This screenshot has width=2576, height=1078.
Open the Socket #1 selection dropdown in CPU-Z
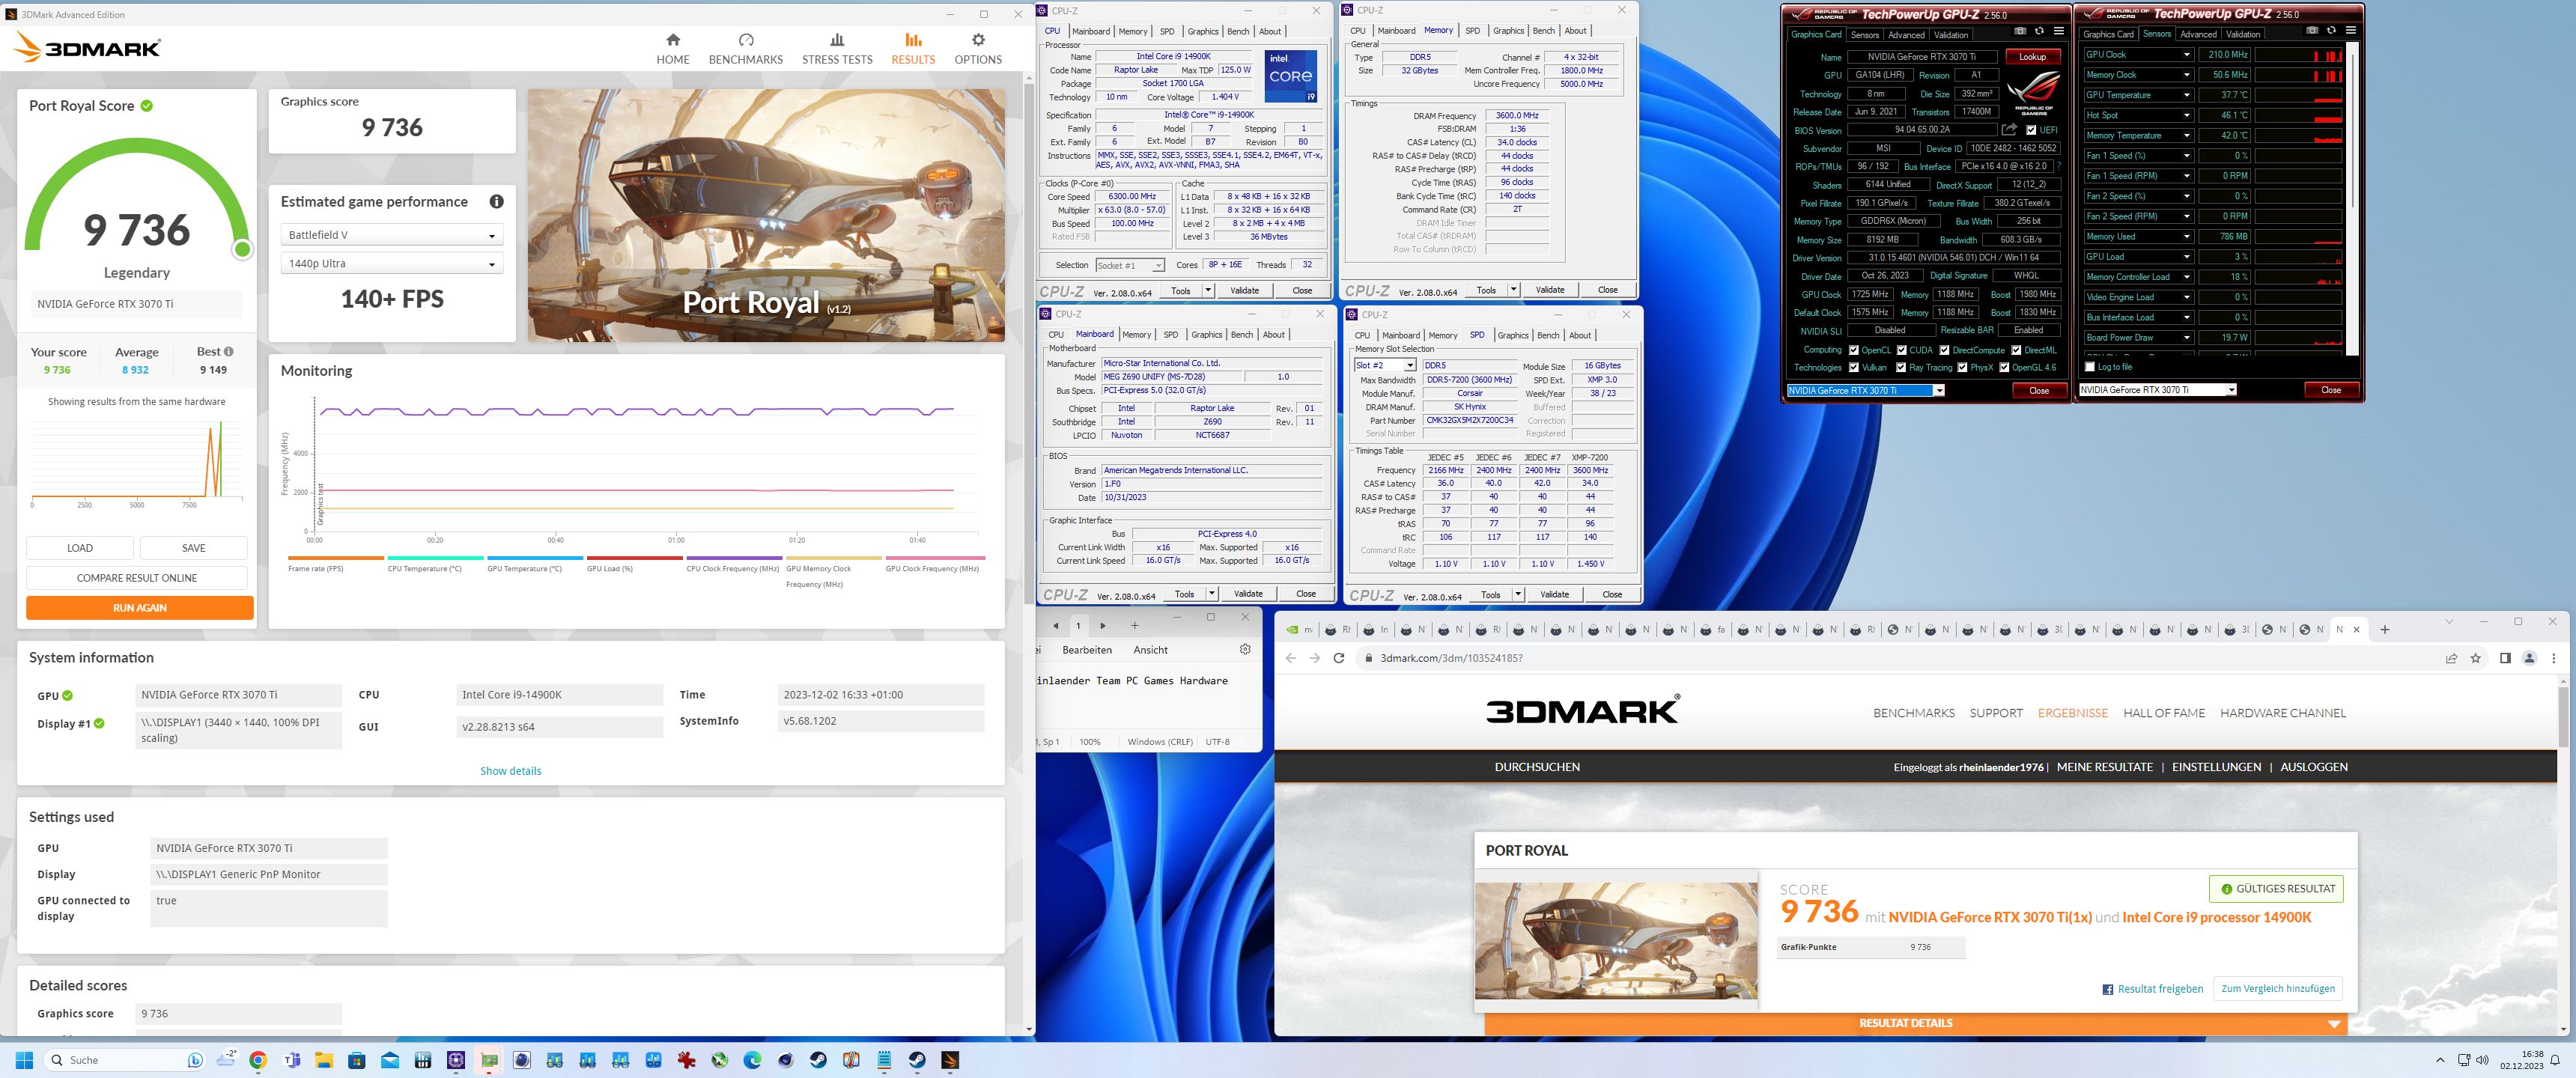point(1130,265)
